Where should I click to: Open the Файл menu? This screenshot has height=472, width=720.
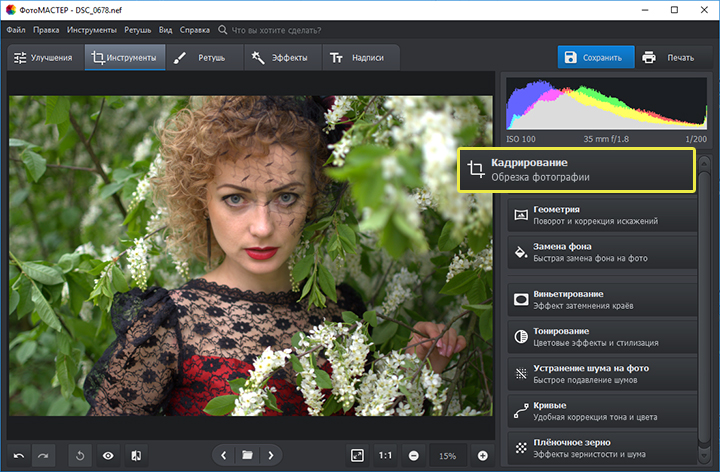(x=15, y=30)
